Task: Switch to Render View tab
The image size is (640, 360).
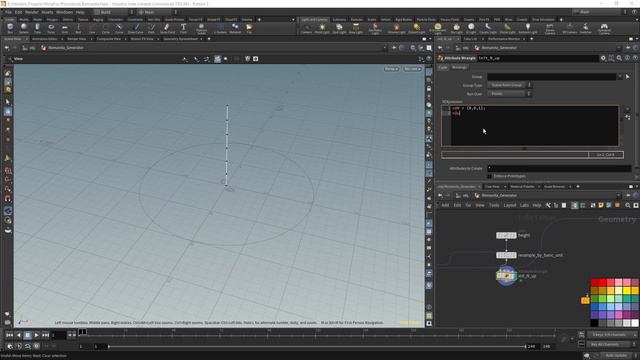Action: [77, 39]
